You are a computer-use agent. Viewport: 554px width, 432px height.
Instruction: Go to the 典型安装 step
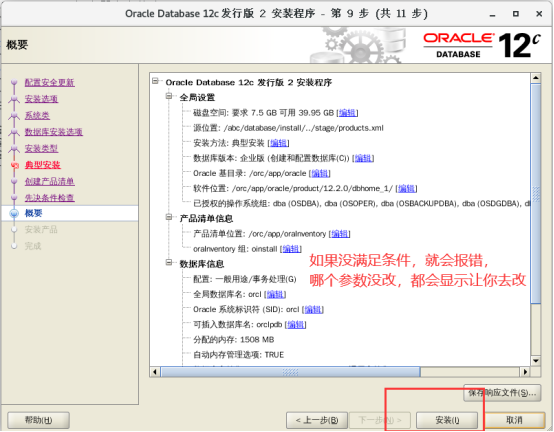pyautogui.click(x=43, y=165)
